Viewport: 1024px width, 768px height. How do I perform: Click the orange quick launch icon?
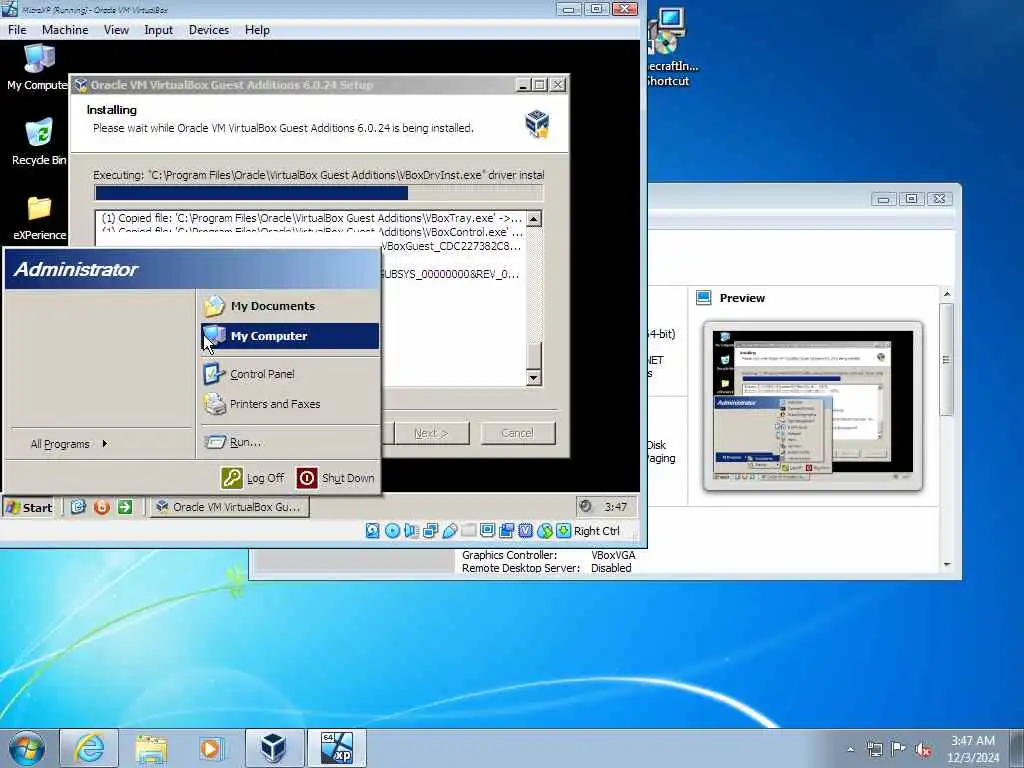click(x=102, y=507)
